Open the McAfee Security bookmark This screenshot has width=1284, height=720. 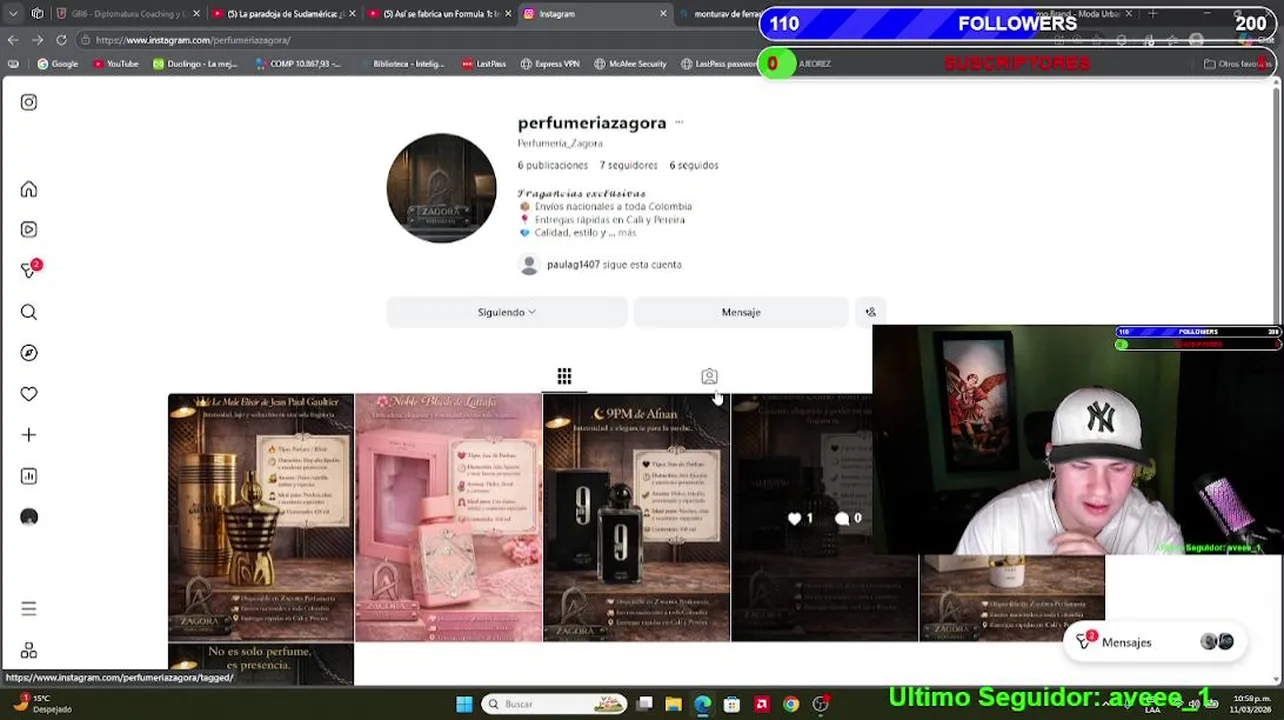click(630, 64)
